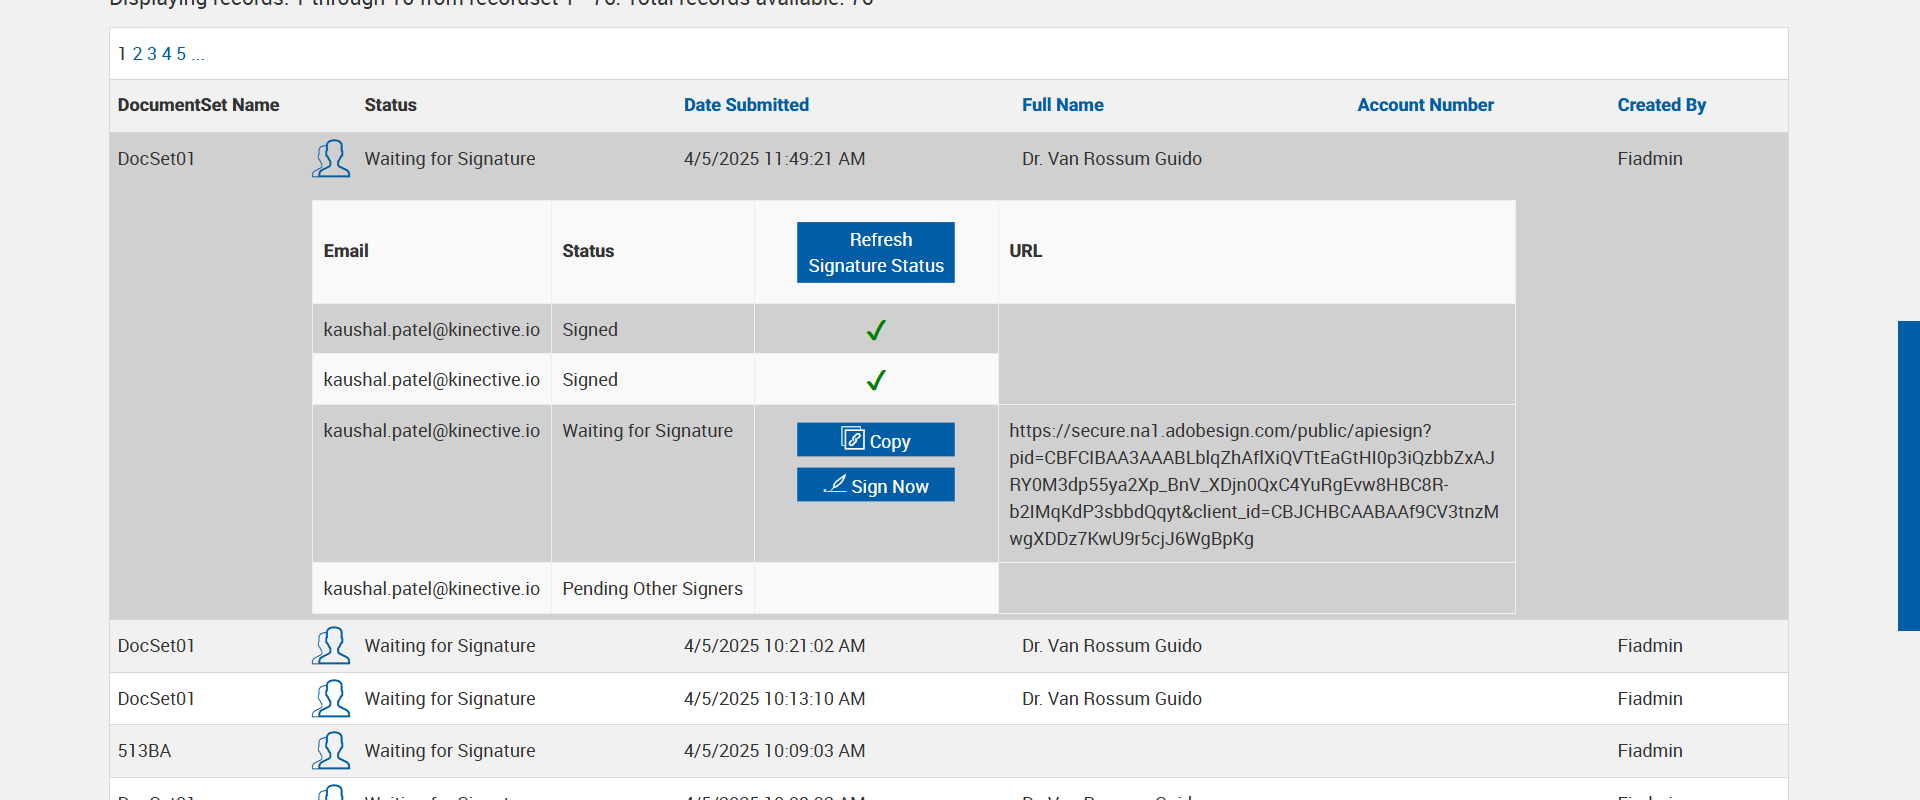Click signer icon for 10:13:10 AM row
The width and height of the screenshot is (1920, 800).
pyautogui.click(x=331, y=699)
